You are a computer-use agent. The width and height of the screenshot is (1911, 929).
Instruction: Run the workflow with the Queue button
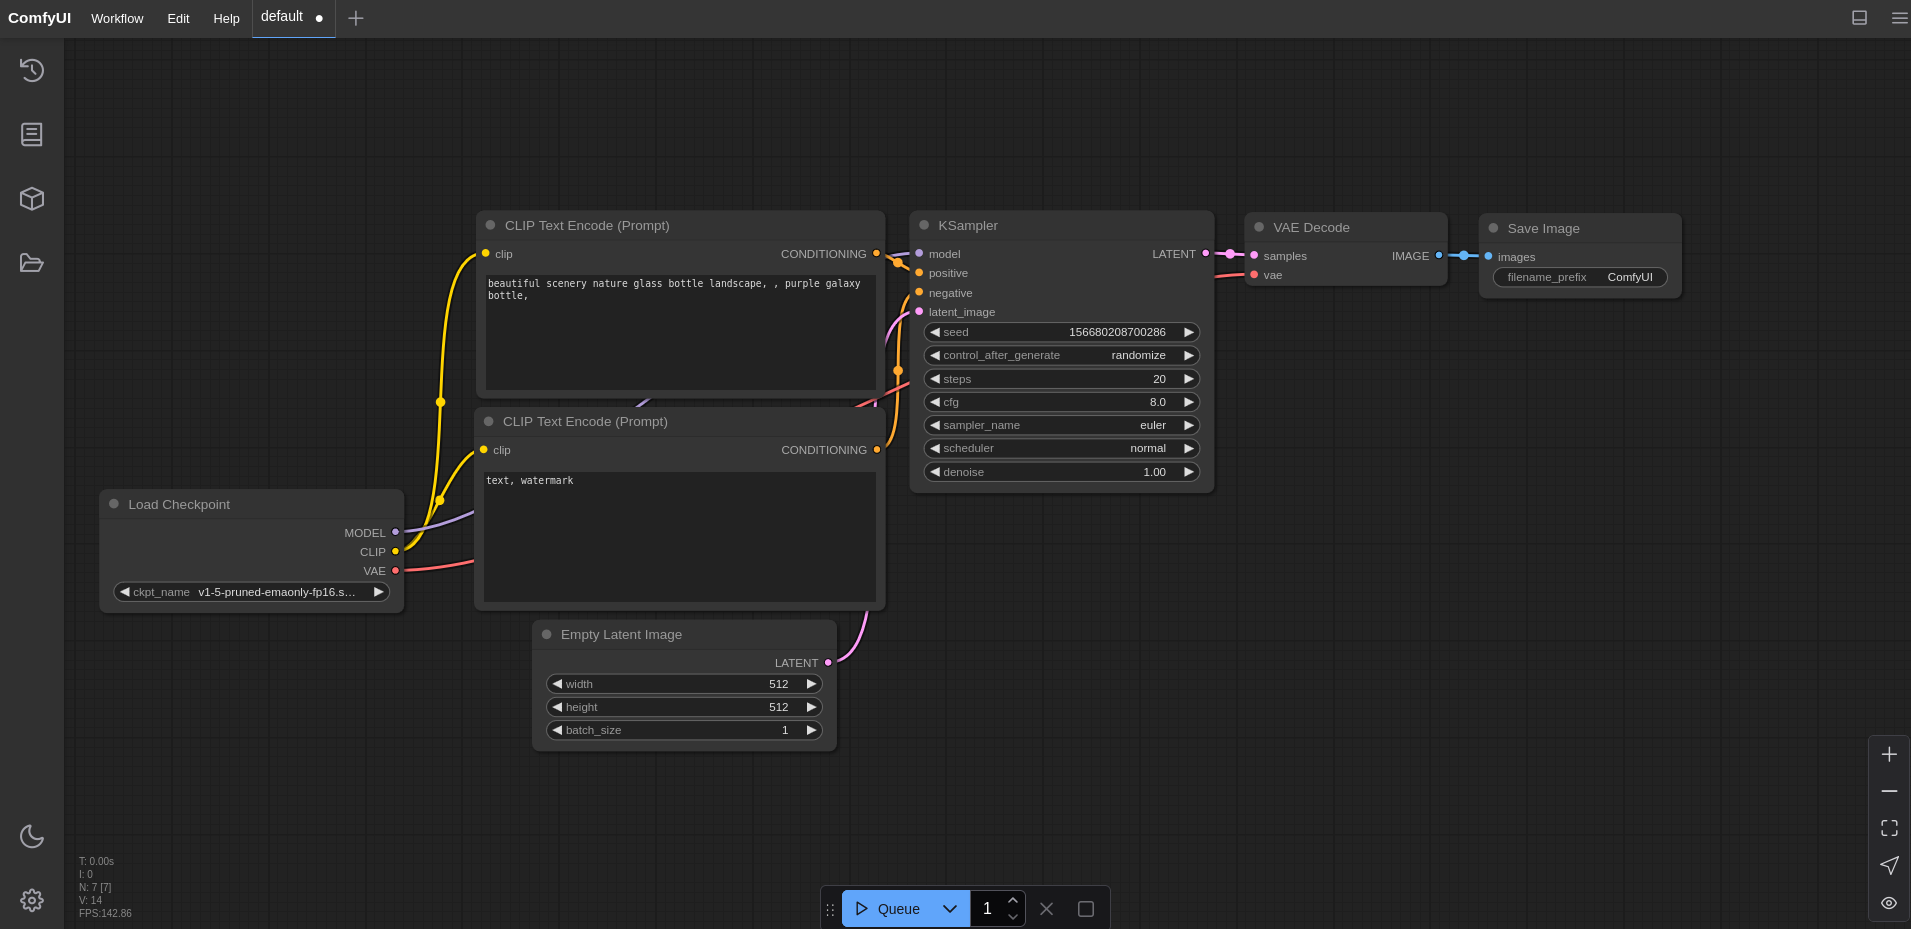pyautogui.click(x=887, y=909)
